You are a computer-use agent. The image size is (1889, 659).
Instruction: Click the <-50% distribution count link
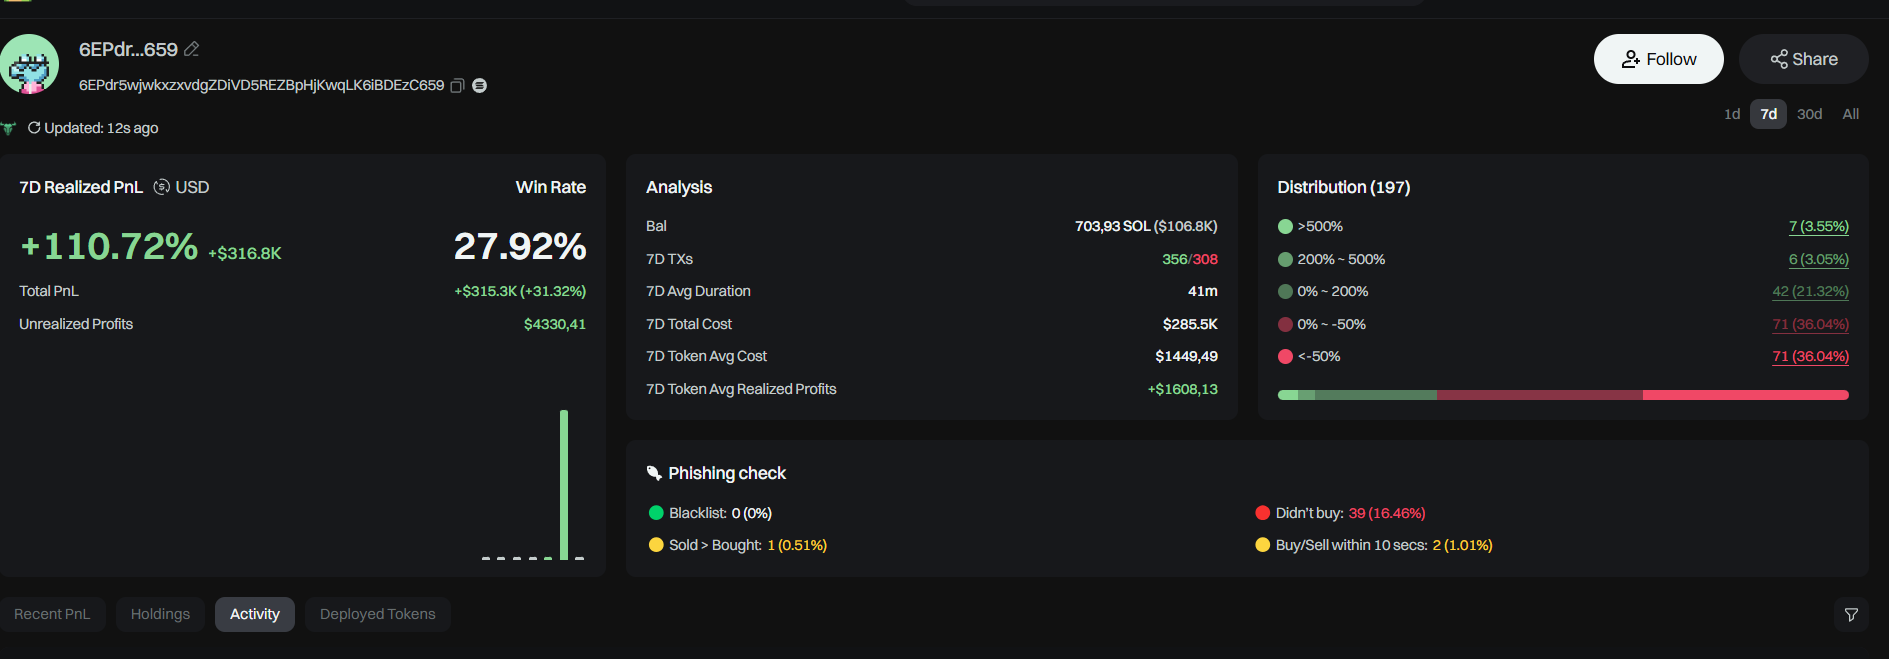[1810, 357]
